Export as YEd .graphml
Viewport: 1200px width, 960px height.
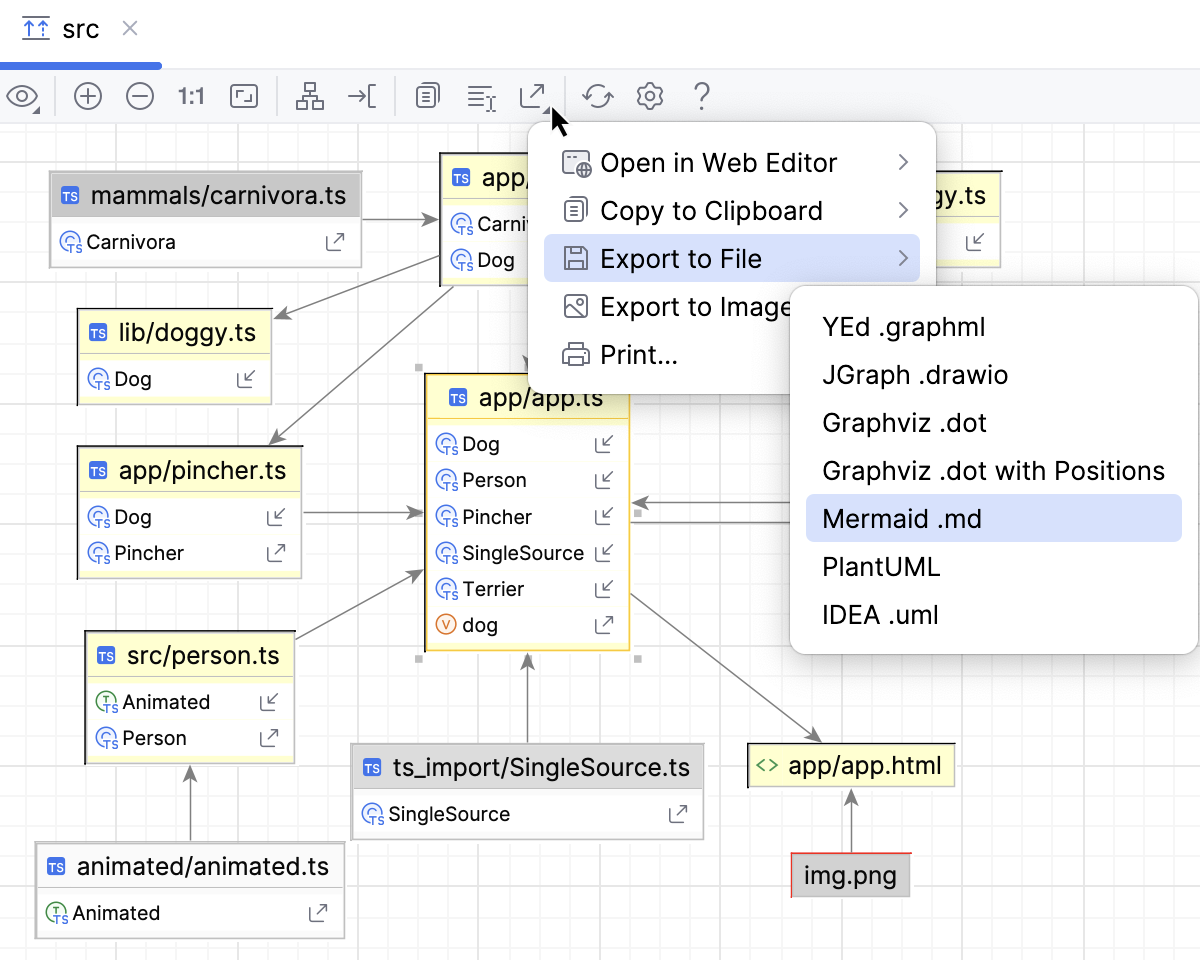click(x=994, y=327)
